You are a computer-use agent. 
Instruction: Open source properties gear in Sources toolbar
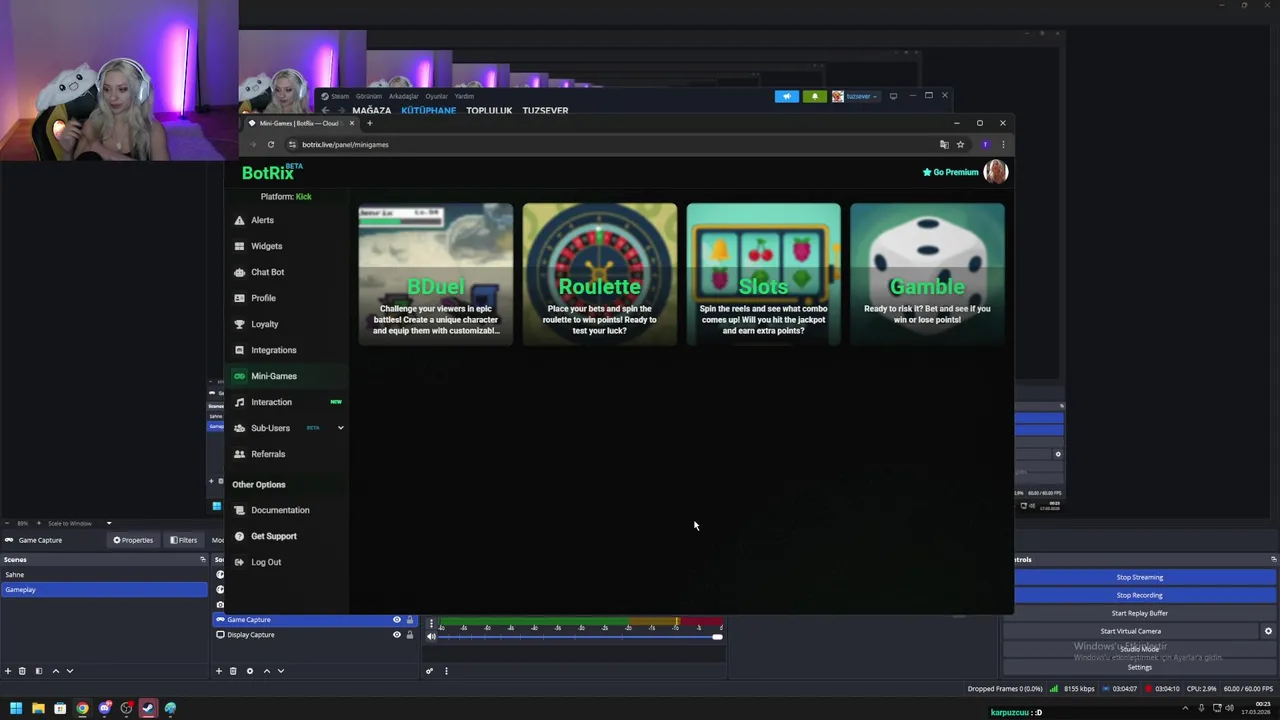[250, 671]
